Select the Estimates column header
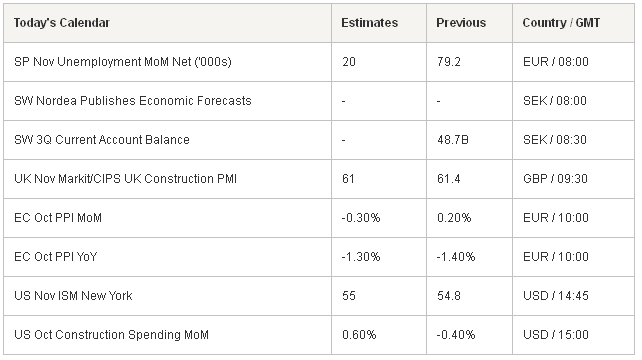642x360 pixels. pyautogui.click(x=369, y=23)
